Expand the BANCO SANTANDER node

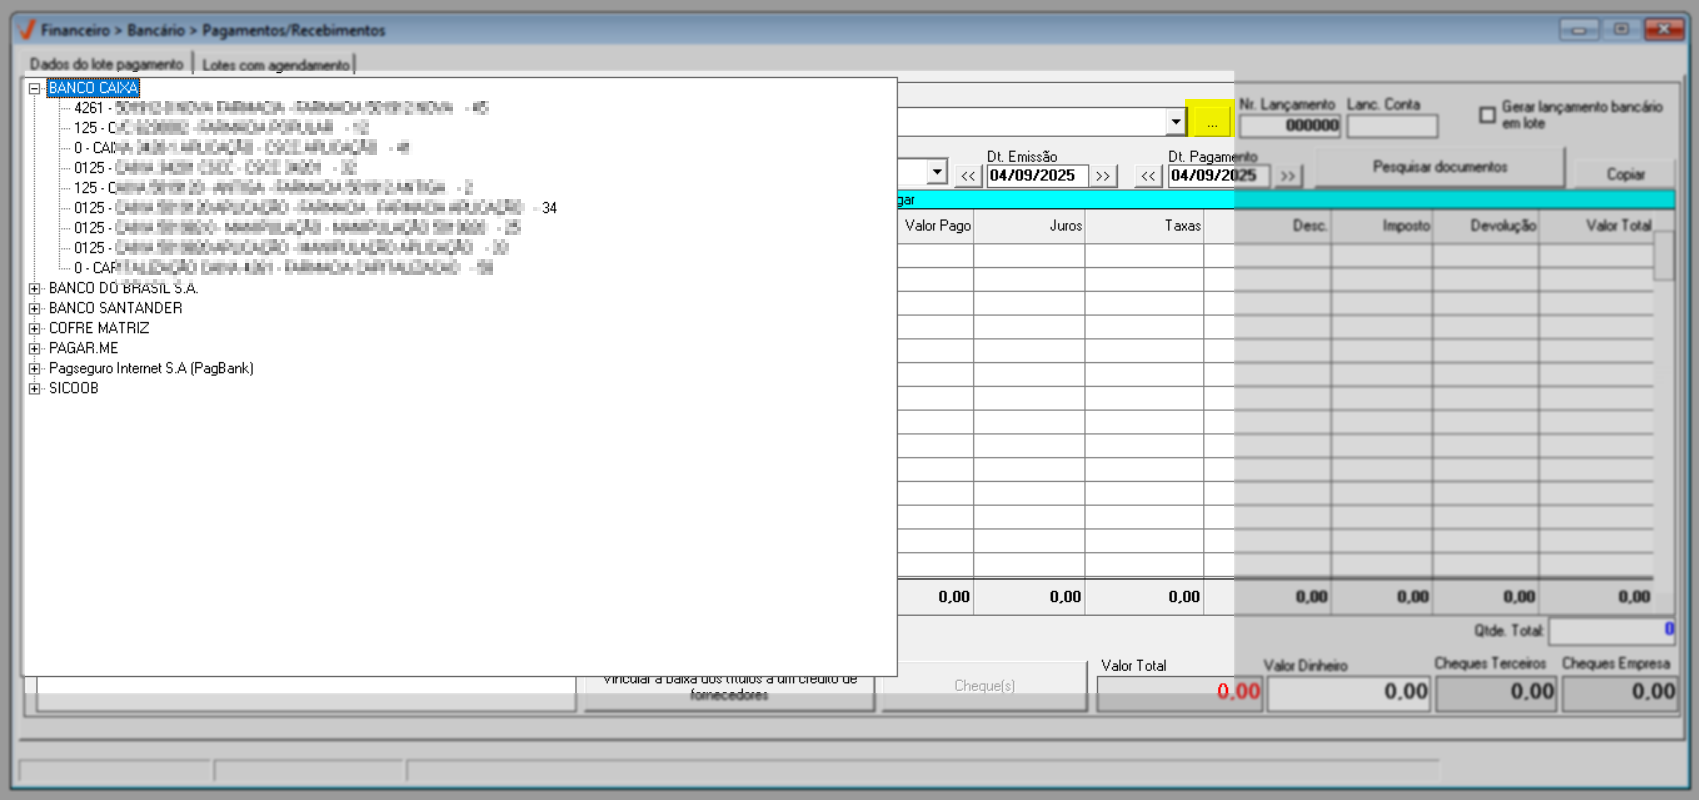pyautogui.click(x=34, y=308)
